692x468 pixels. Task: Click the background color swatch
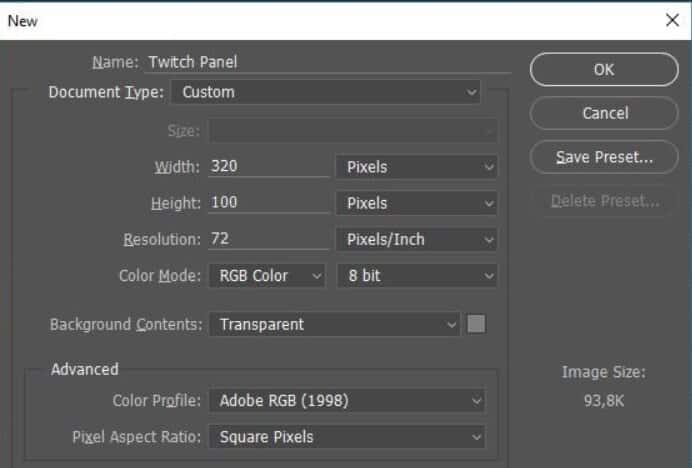pos(476,324)
